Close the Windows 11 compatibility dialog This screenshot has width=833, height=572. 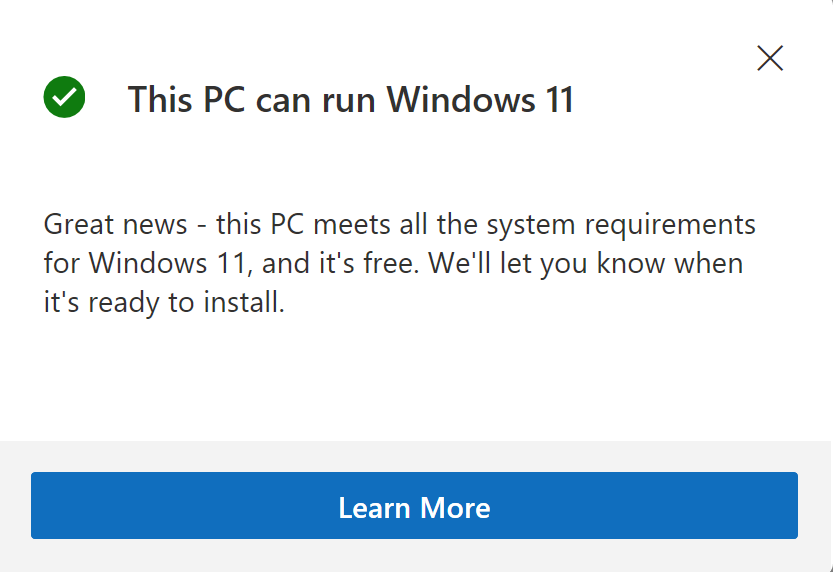coord(770,58)
